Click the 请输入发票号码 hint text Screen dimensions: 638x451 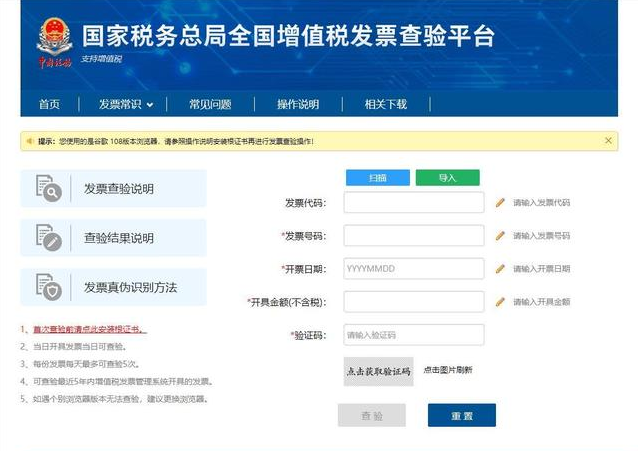[541, 235]
